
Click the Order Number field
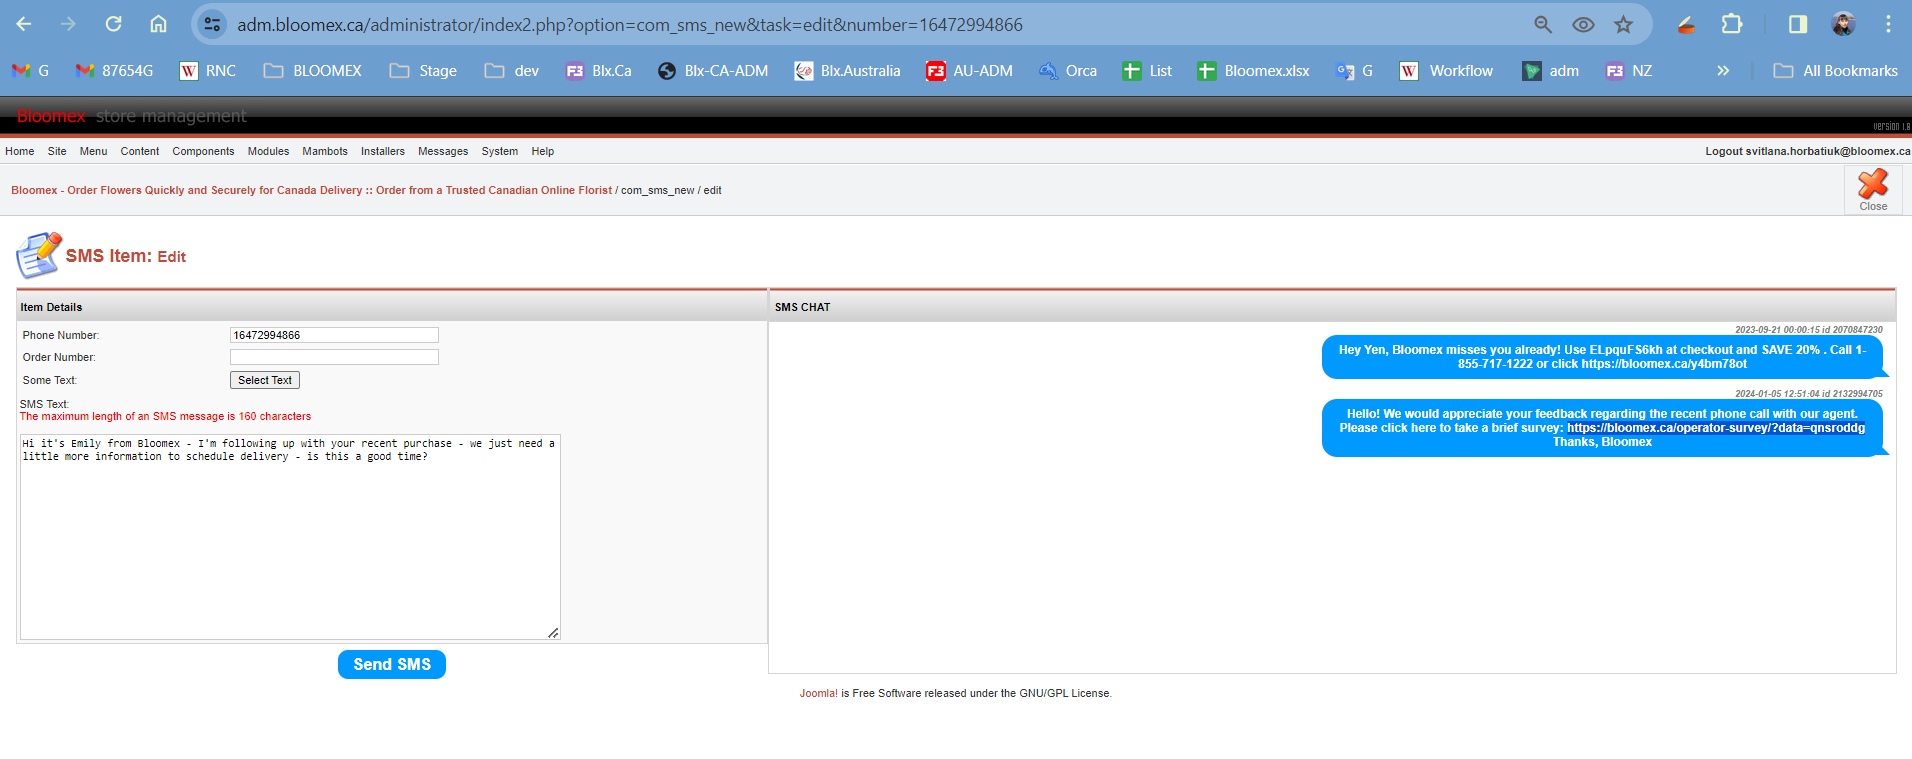click(334, 357)
